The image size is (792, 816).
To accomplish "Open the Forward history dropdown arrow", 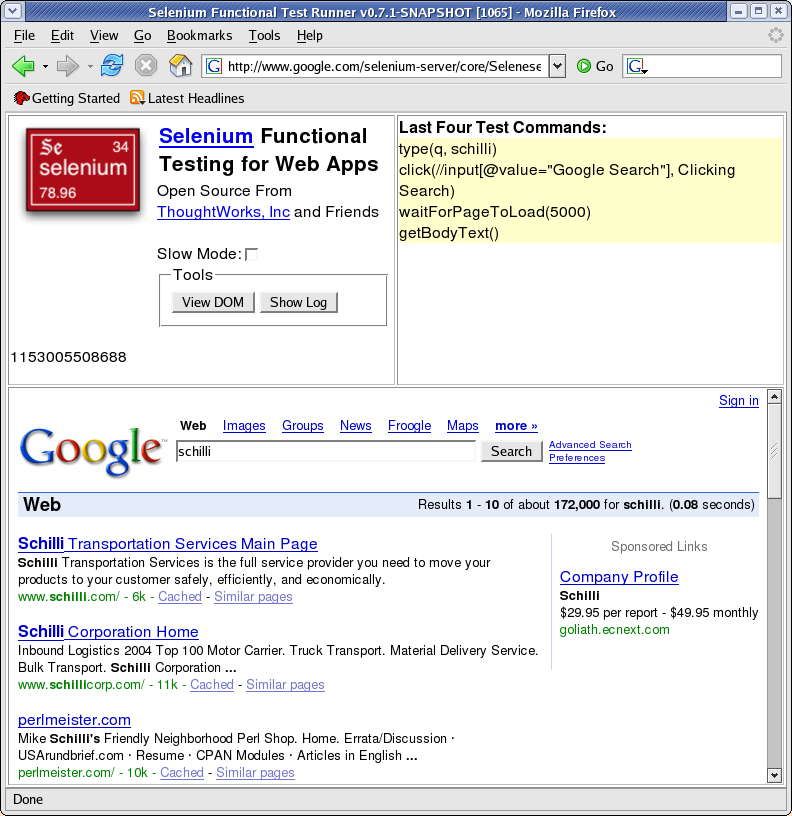I will pyautogui.click(x=90, y=67).
